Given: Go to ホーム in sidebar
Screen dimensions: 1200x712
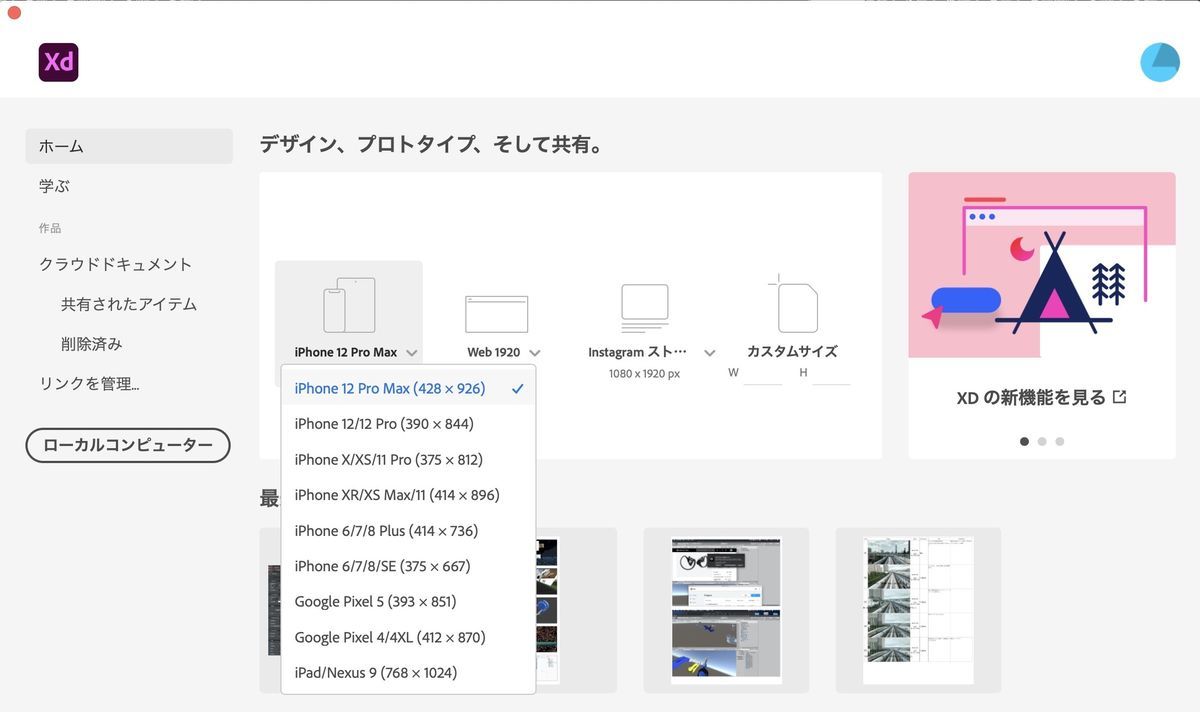Looking at the screenshot, I should coord(129,146).
